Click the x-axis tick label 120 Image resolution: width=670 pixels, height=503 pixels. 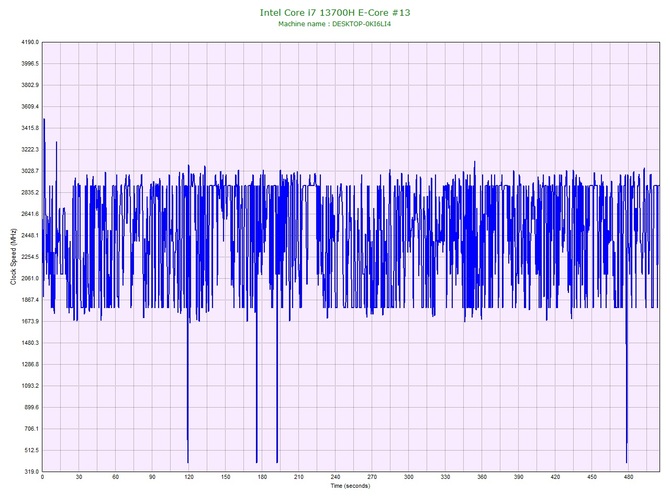(189, 477)
